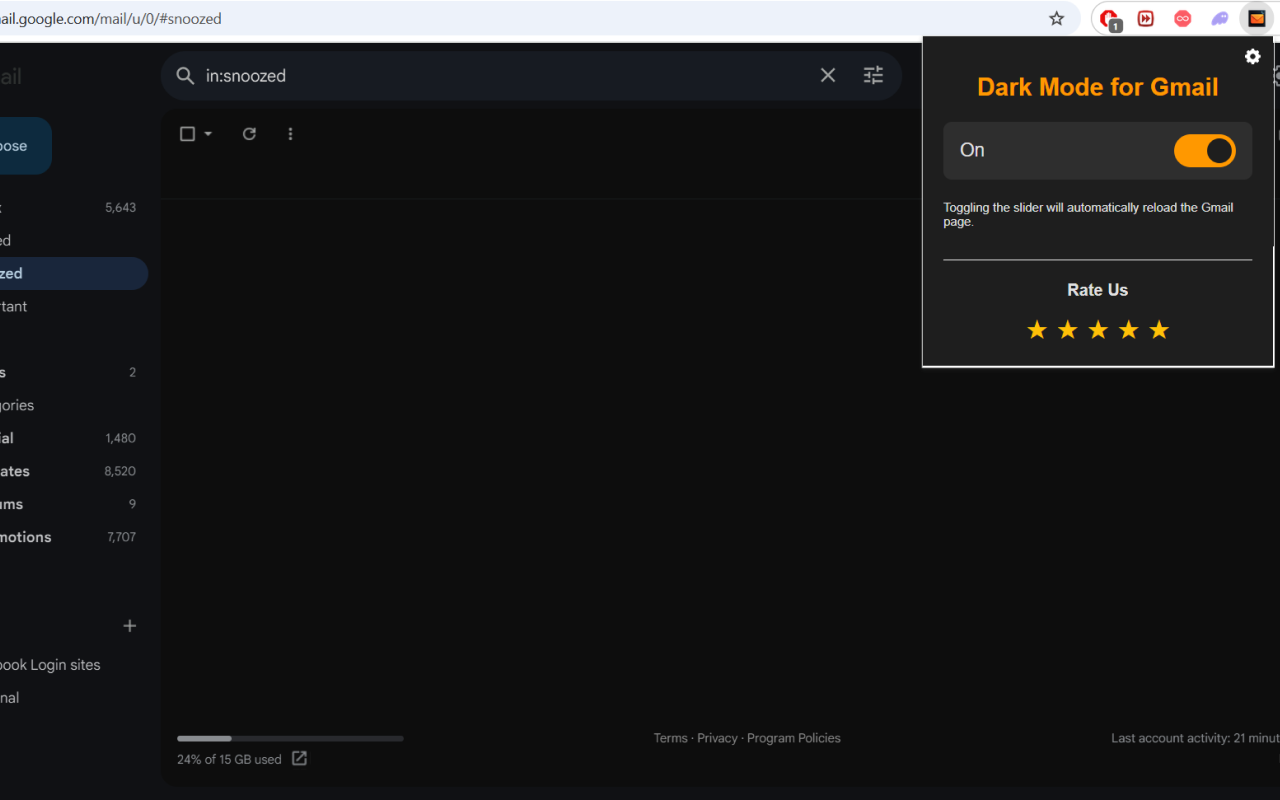1280x800 pixels.
Task: Refresh the Snoozed email list
Action: point(249,133)
